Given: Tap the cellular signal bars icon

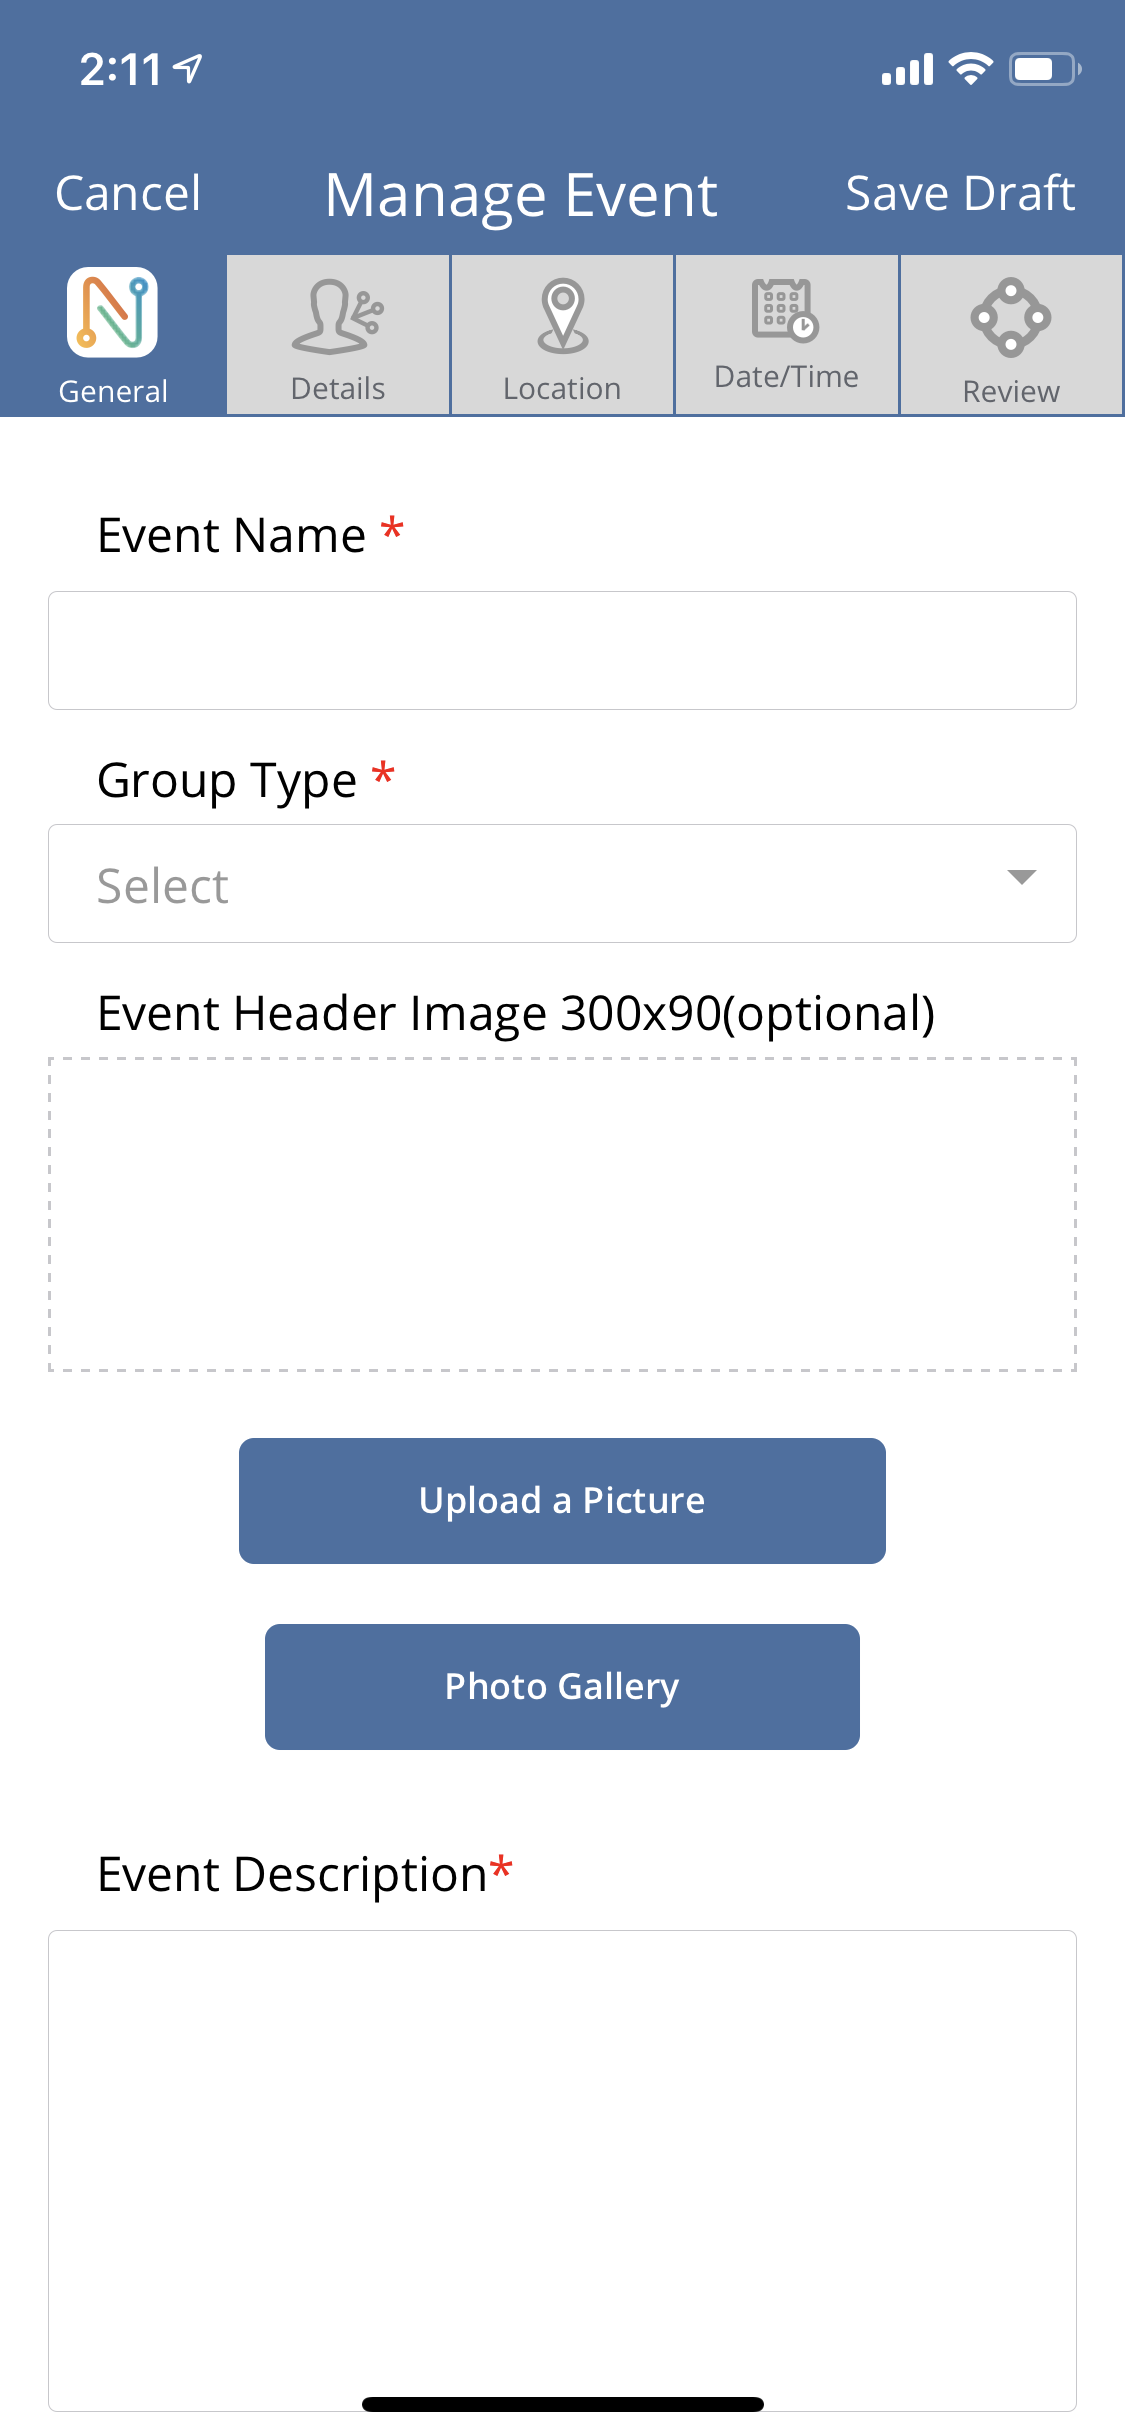Looking at the screenshot, I should click(907, 70).
